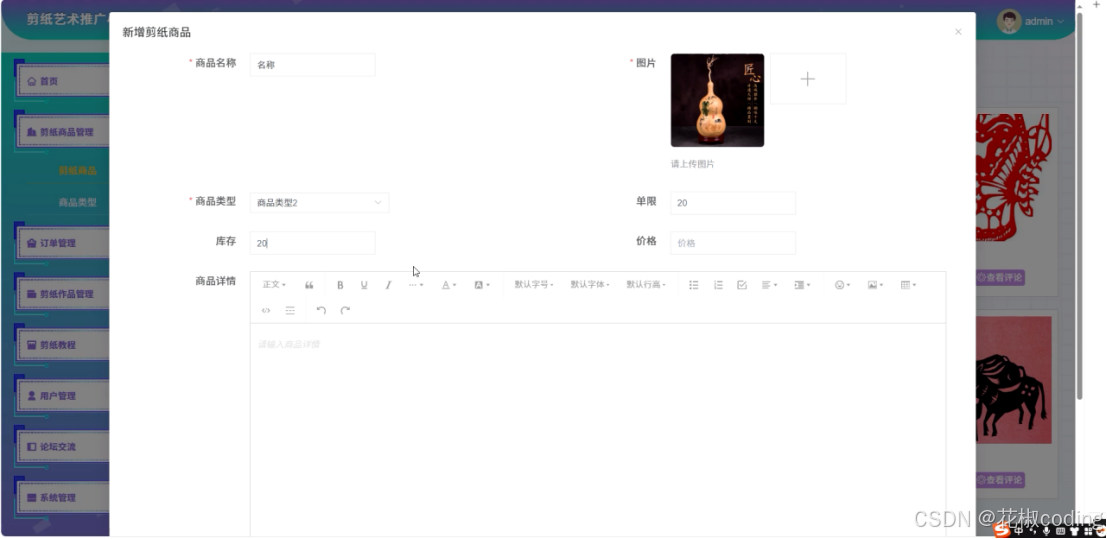Click the page vertical scrollbar
This screenshot has height=539, width=1107.
(x=1079, y=205)
